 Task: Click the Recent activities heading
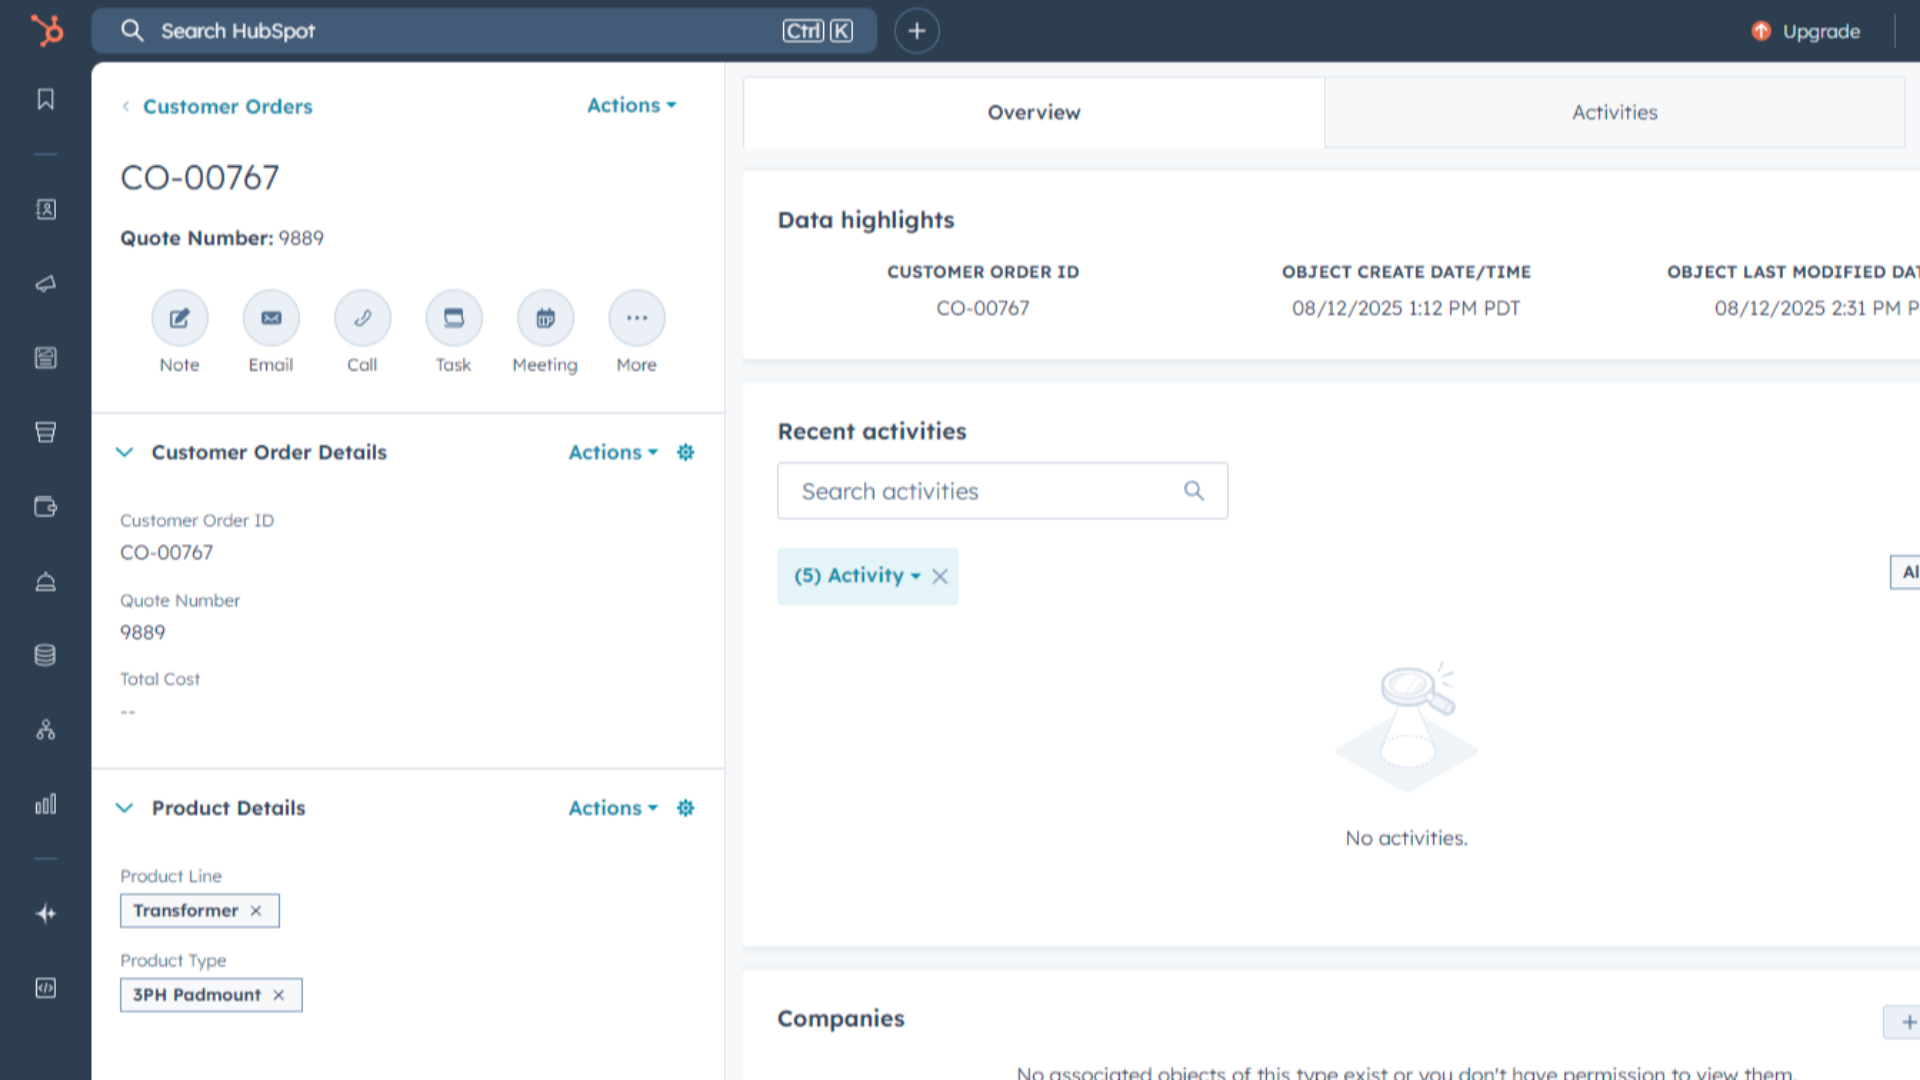[872, 431]
